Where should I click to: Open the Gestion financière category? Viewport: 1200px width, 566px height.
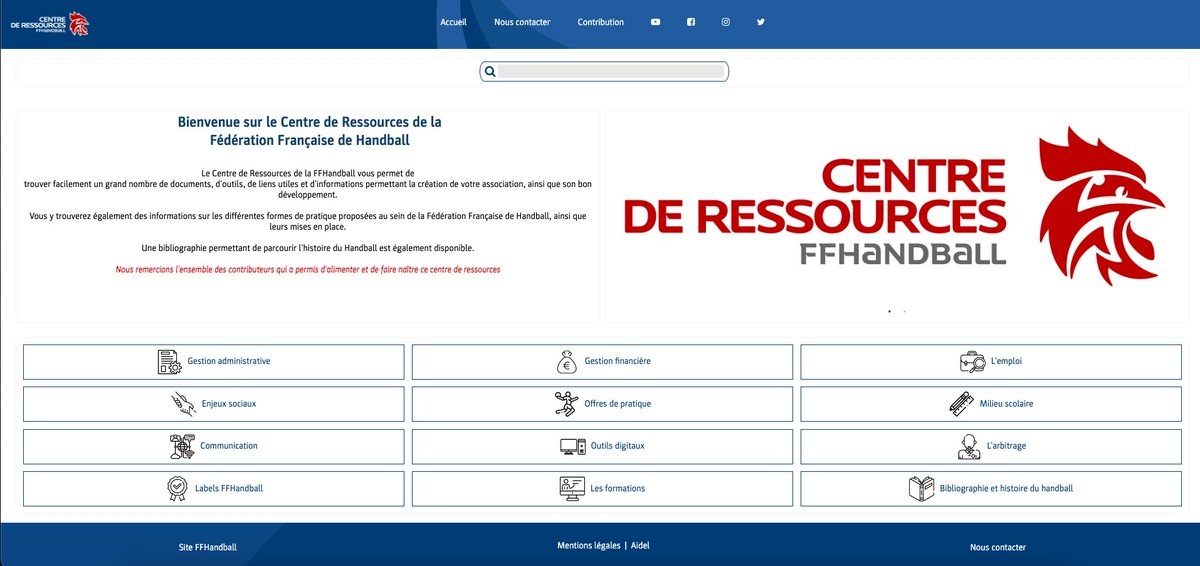tap(602, 362)
